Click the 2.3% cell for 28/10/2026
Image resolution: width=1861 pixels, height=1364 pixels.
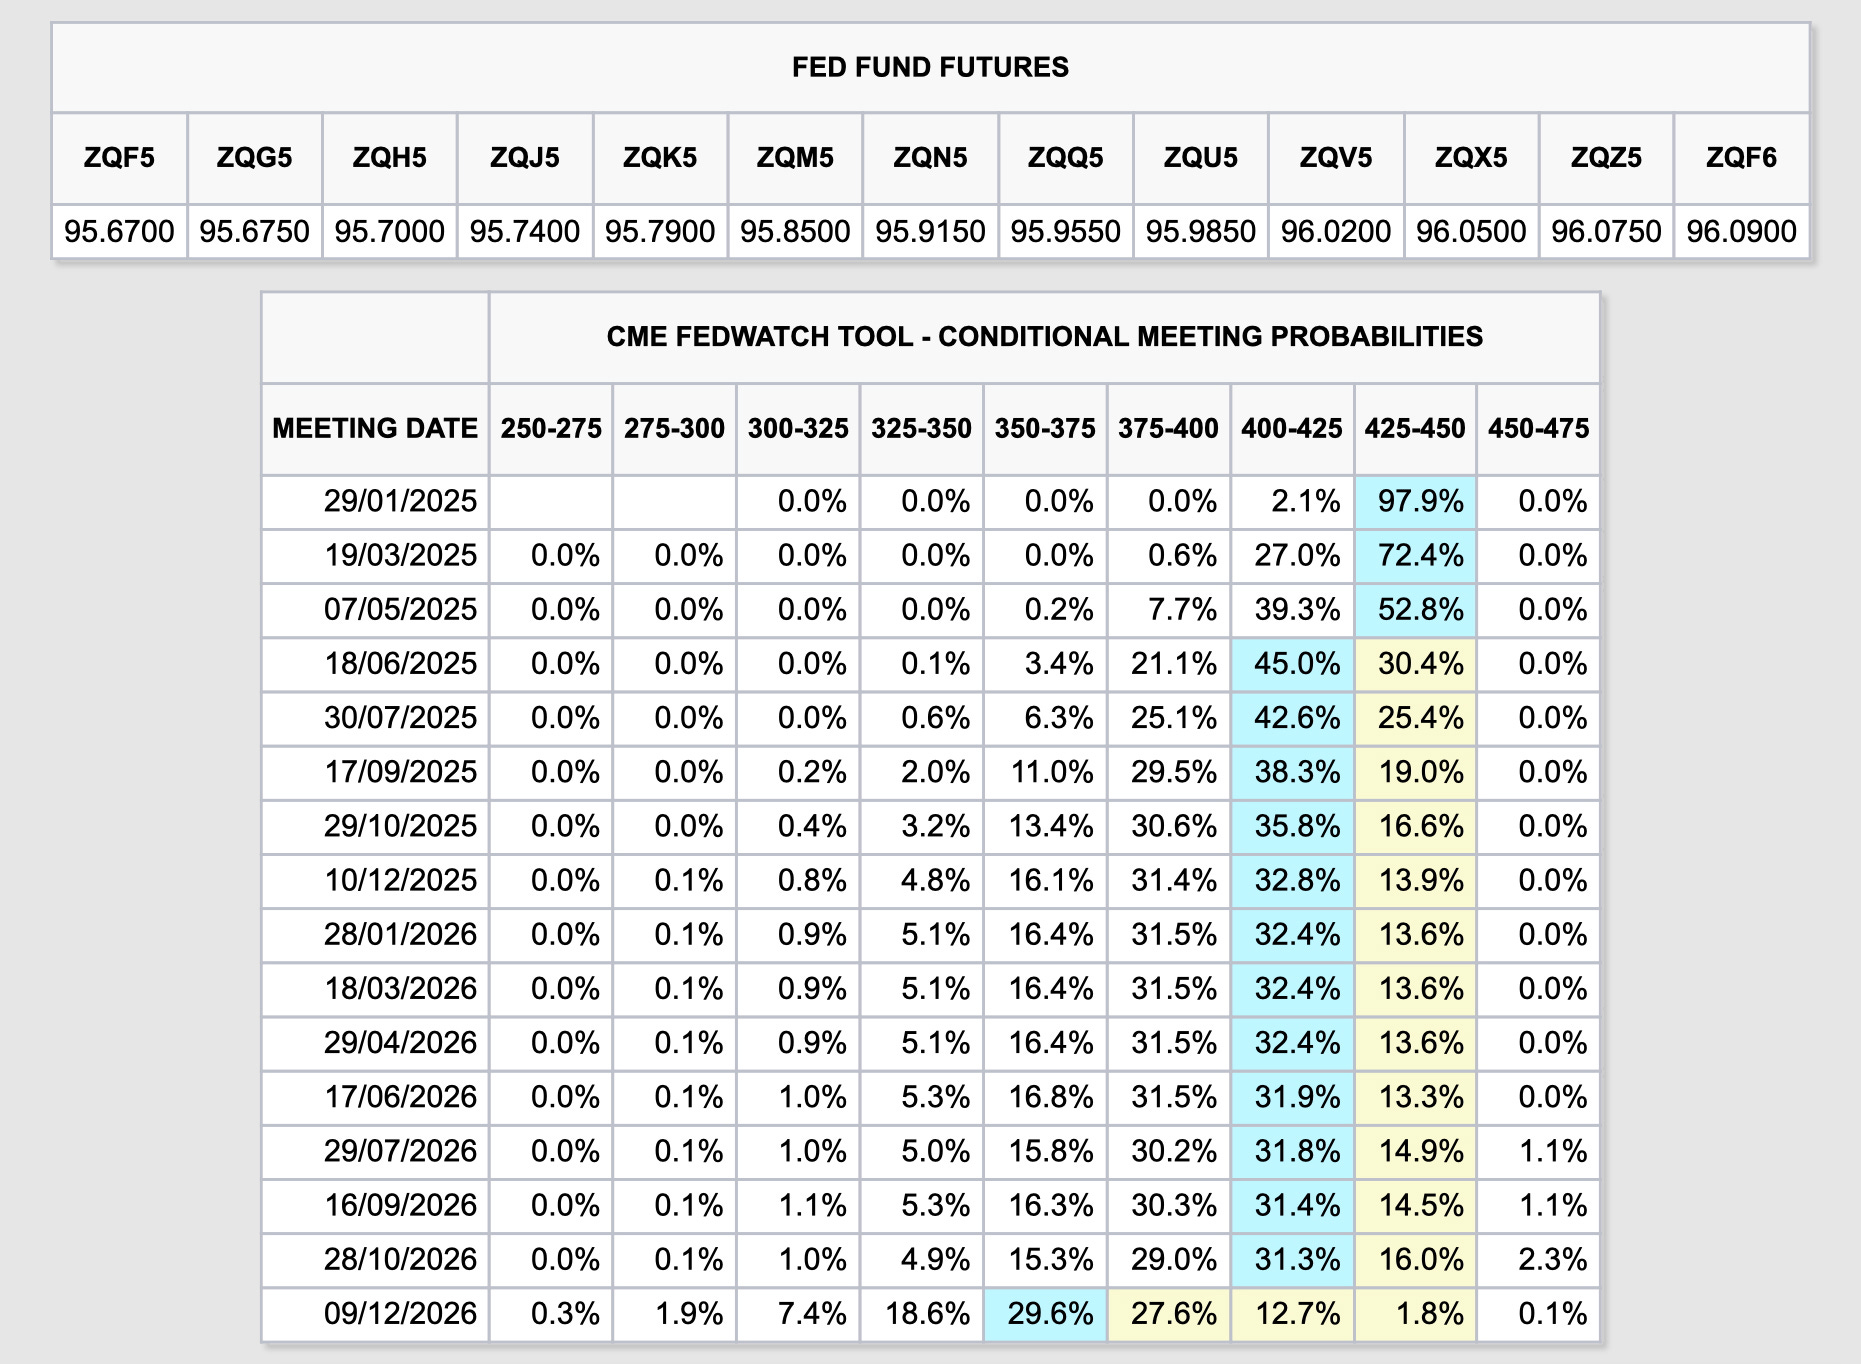[x=1538, y=1259]
